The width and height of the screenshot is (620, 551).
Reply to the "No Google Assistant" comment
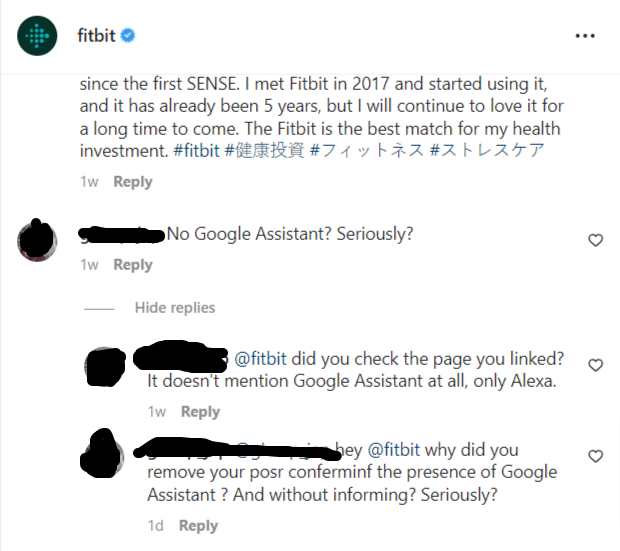point(133,265)
